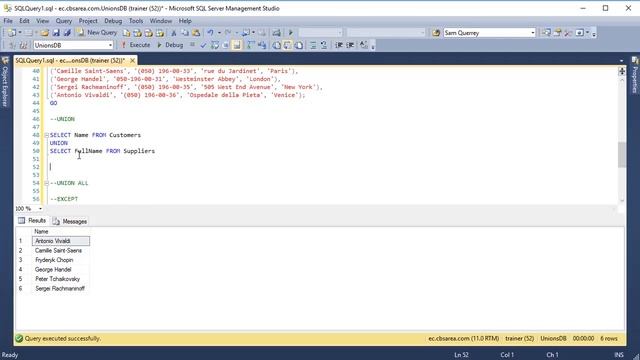Collapse the --UNION ALL comment block
Image resolution: width=640 pixels, height=360 pixels.
(x=46, y=183)
